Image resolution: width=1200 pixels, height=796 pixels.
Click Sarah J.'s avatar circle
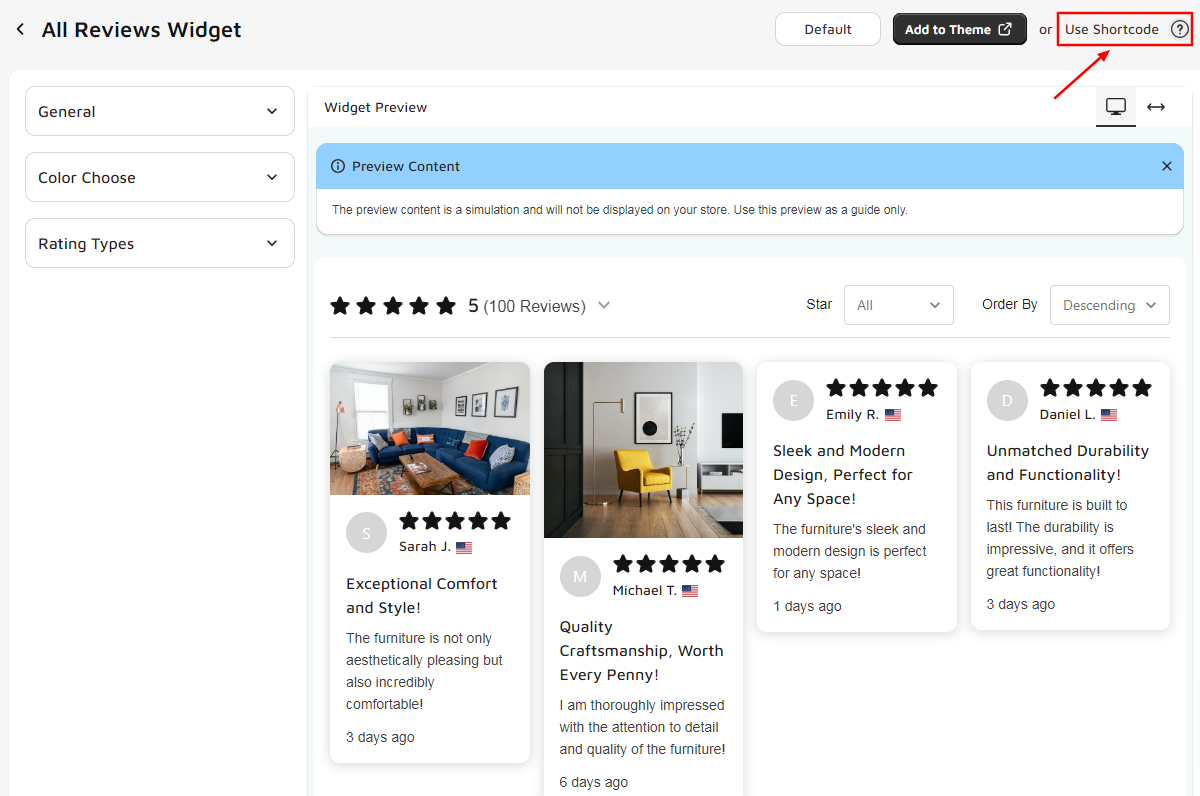(366, 533)
